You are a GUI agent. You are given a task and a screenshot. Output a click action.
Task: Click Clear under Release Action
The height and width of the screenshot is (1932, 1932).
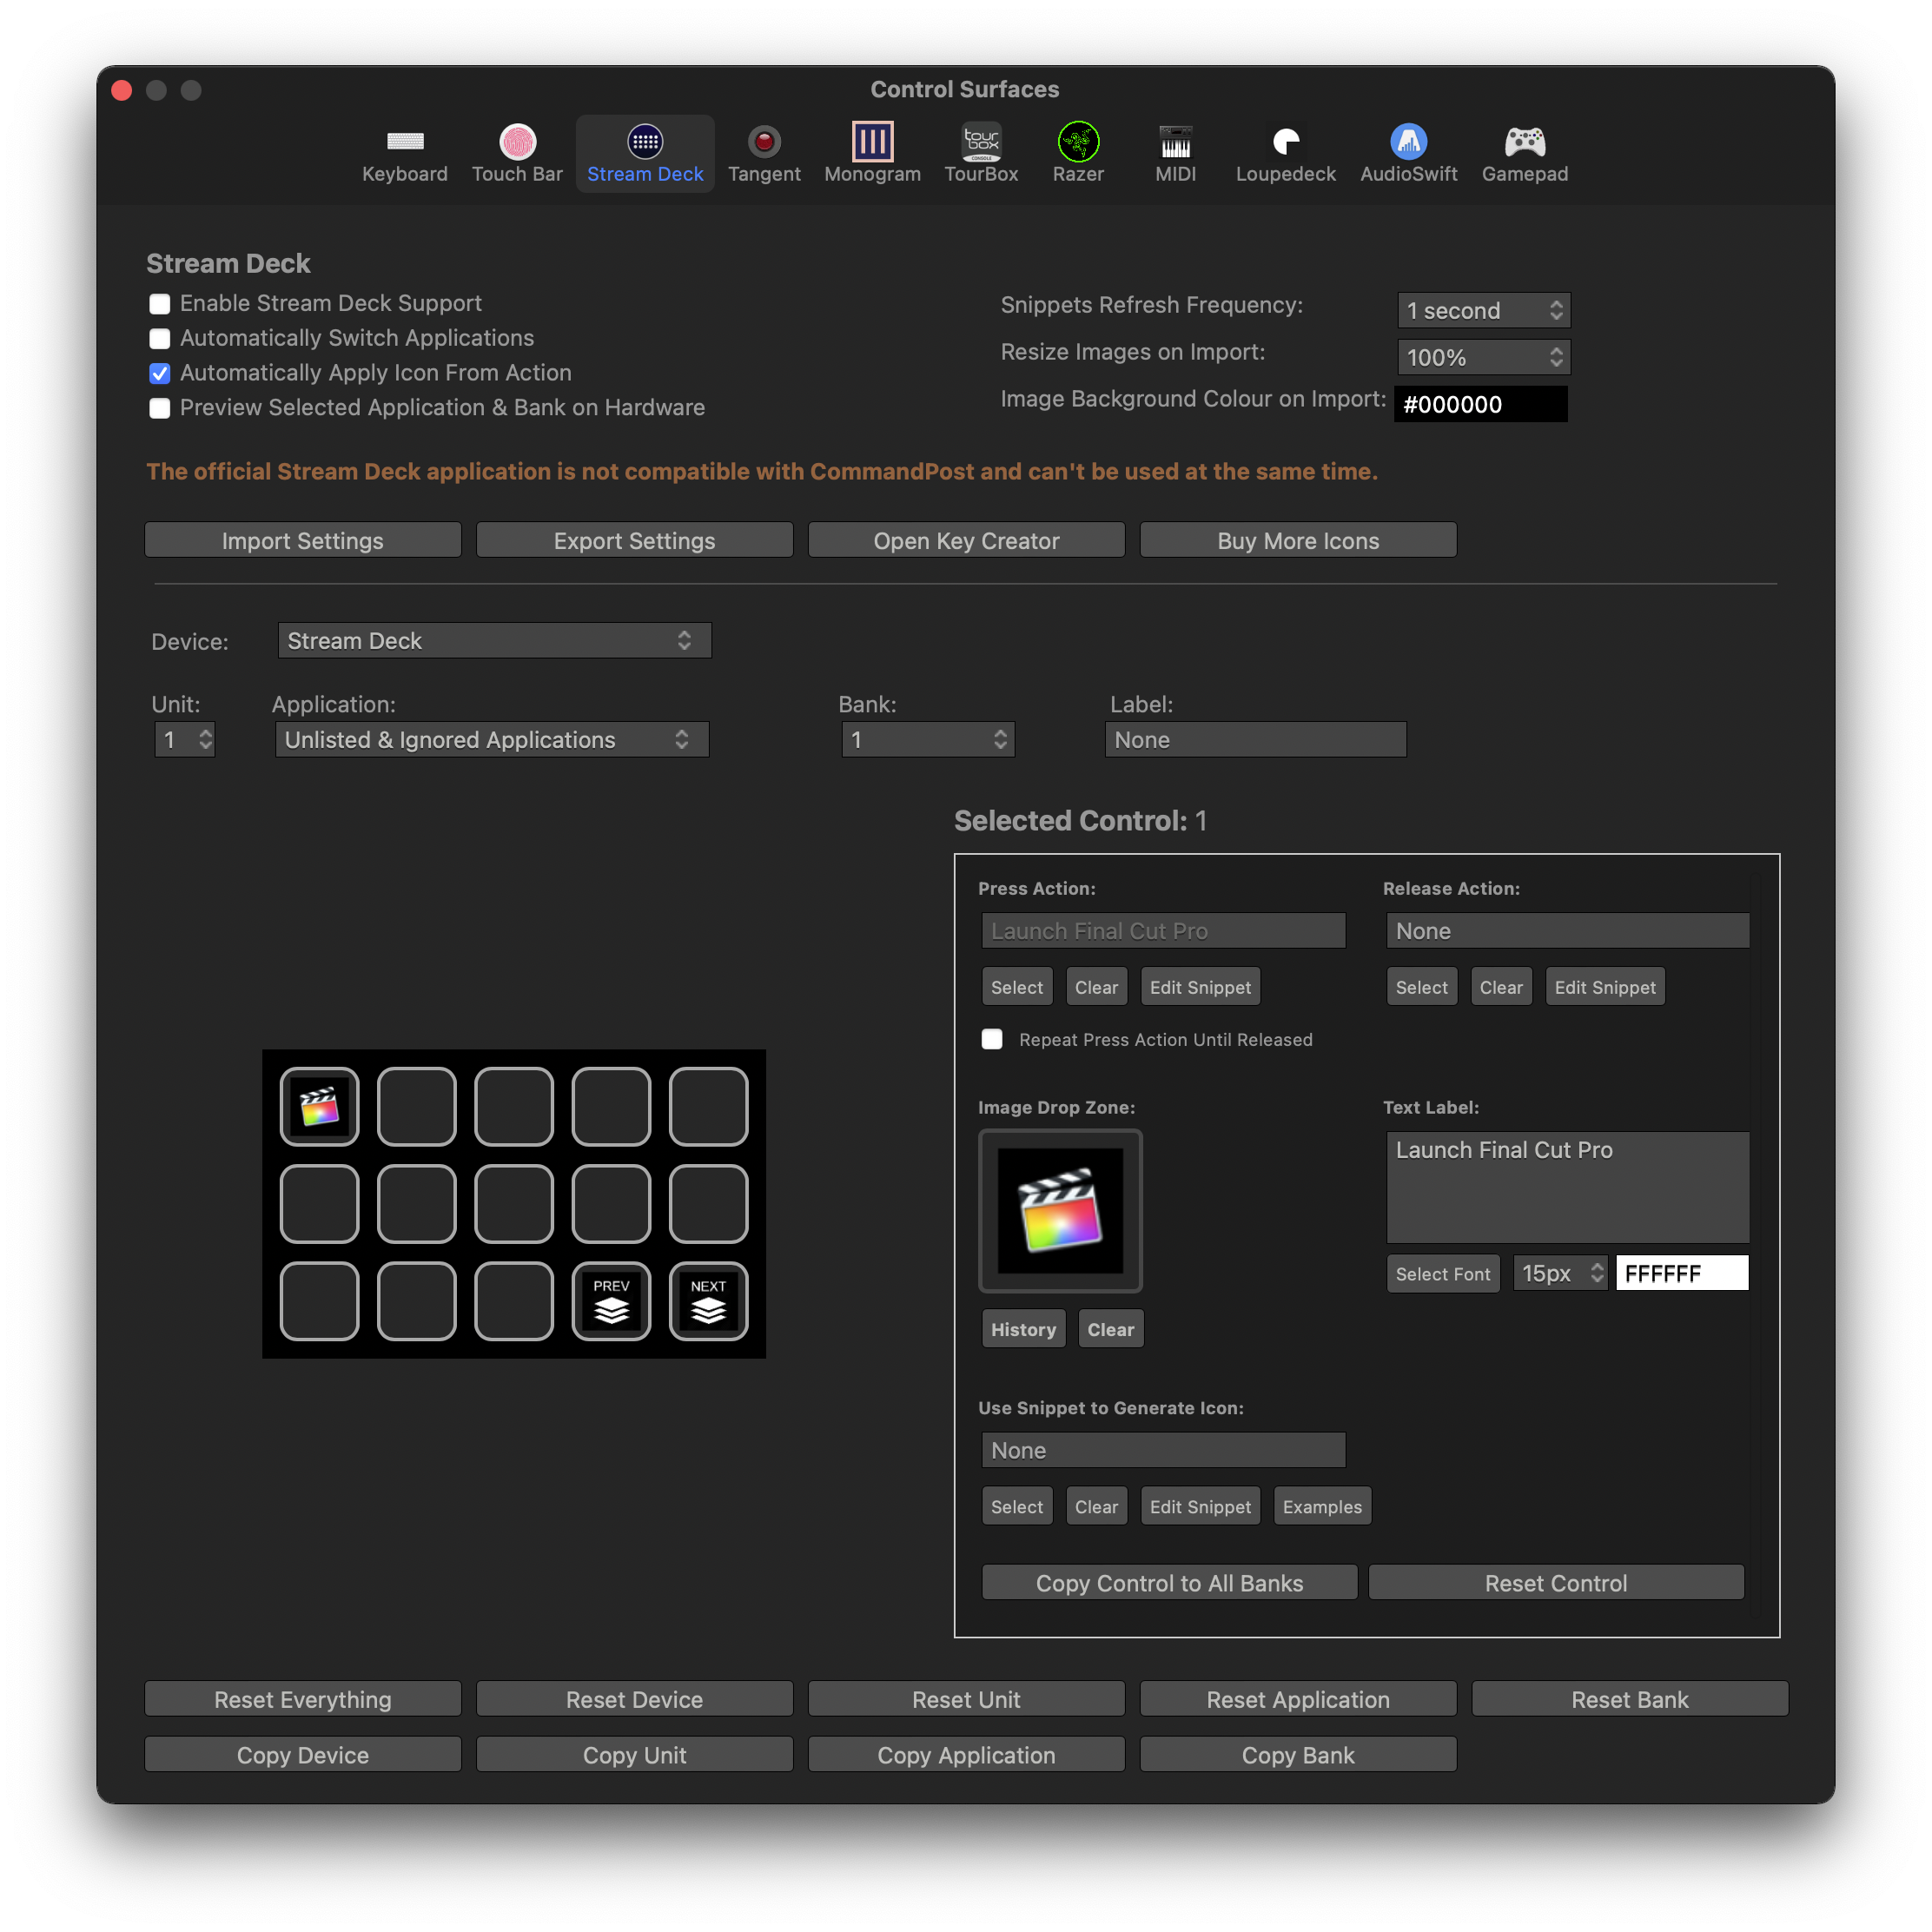point(1501,987)
